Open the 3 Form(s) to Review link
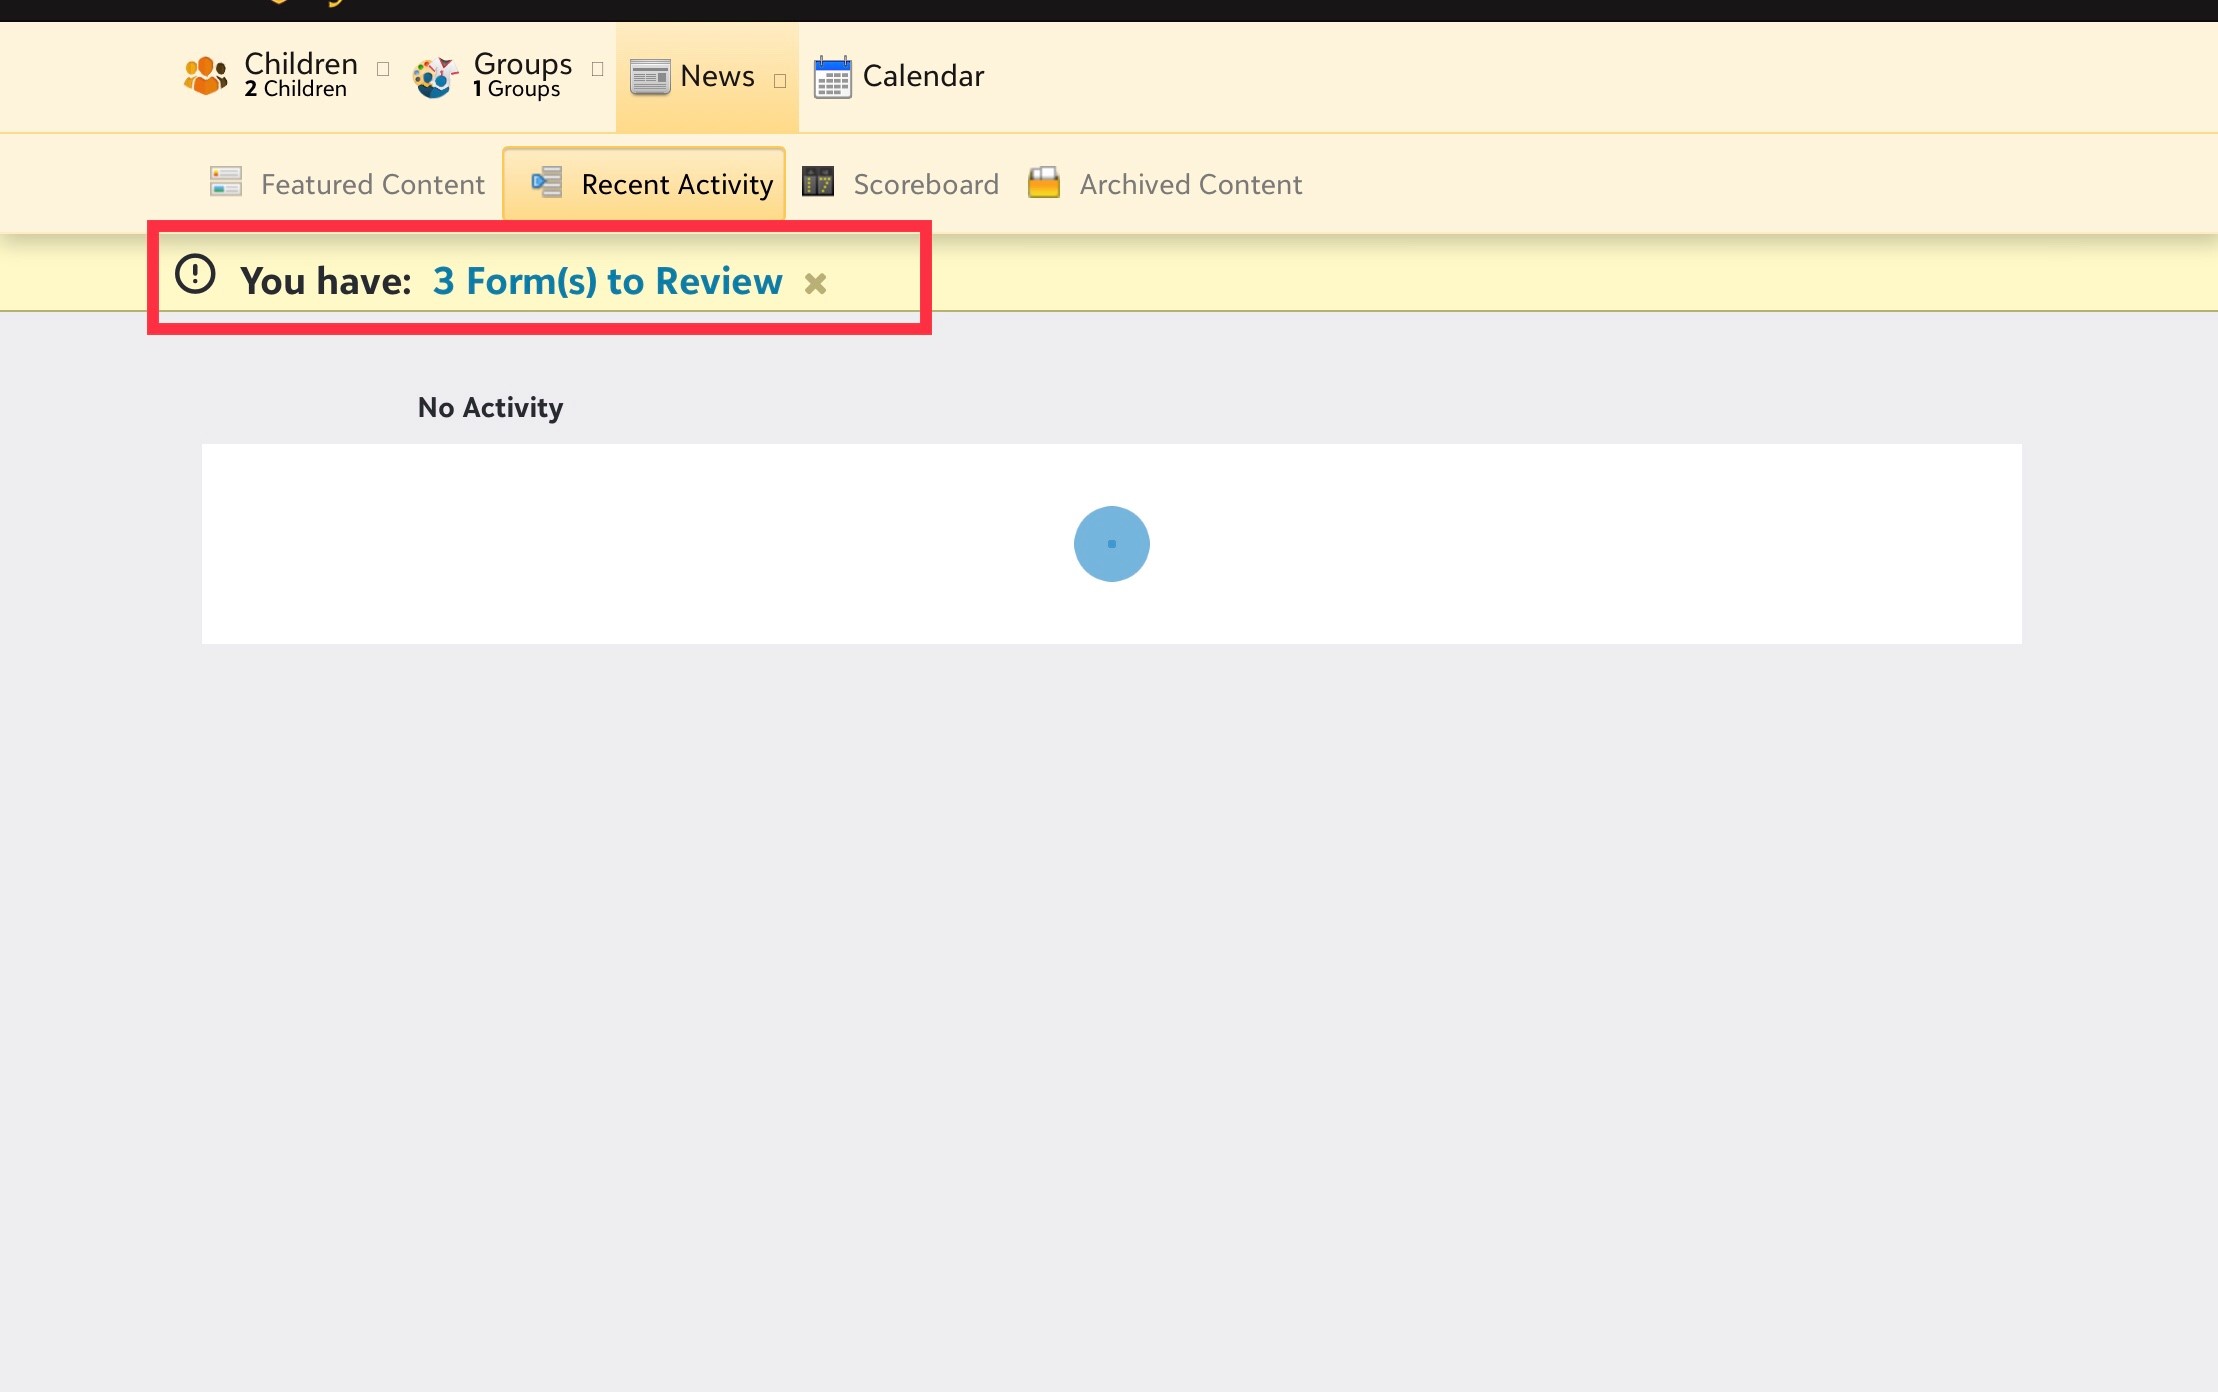2218x1392 pixels. pyautogui.click(x=607, y=282)
